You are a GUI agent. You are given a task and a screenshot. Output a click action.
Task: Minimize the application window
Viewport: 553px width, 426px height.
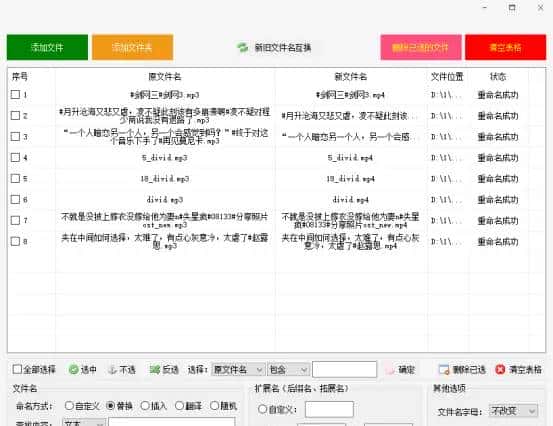click(x=485, y=7)
